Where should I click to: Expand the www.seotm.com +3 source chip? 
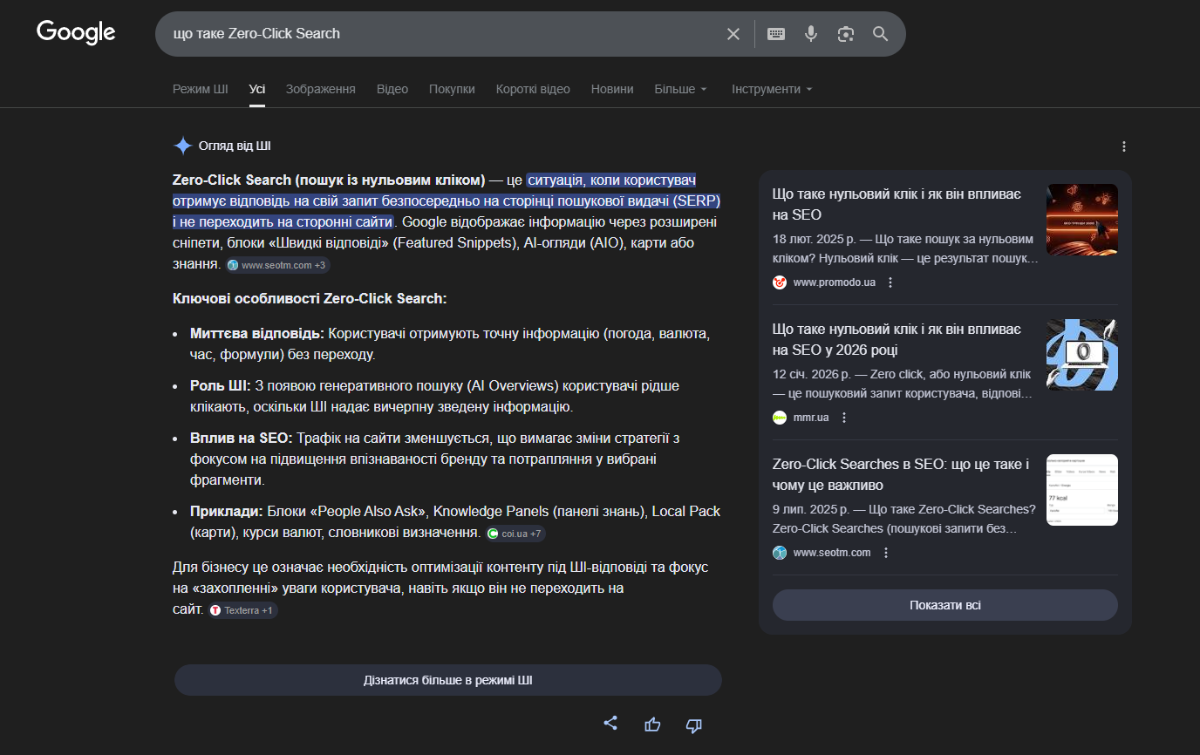pyautogui.click(x=278, y=264)
